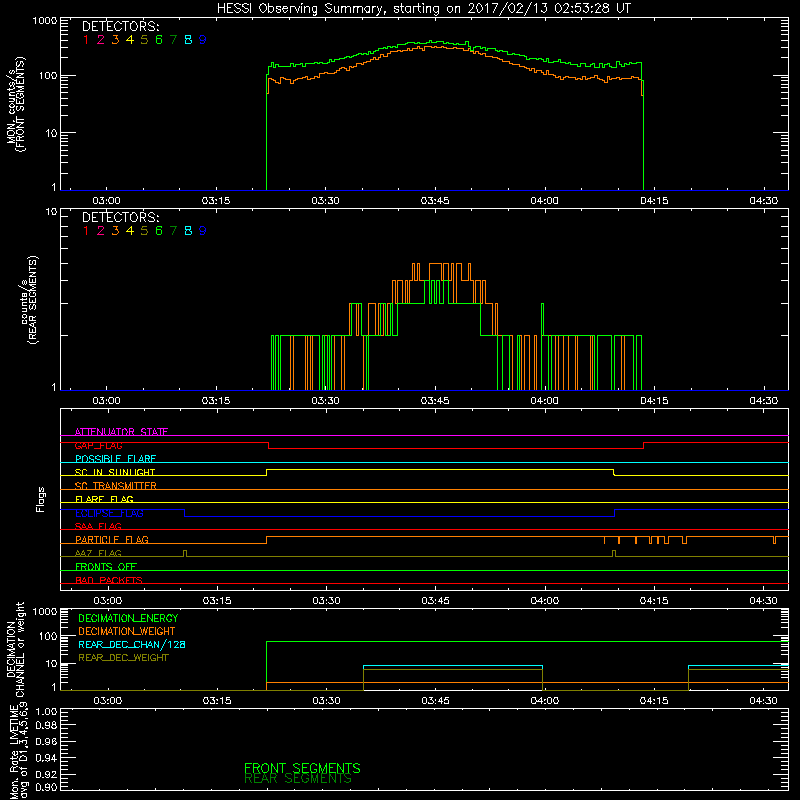Select detector 6 in front segments legend

tap(159, 40)
